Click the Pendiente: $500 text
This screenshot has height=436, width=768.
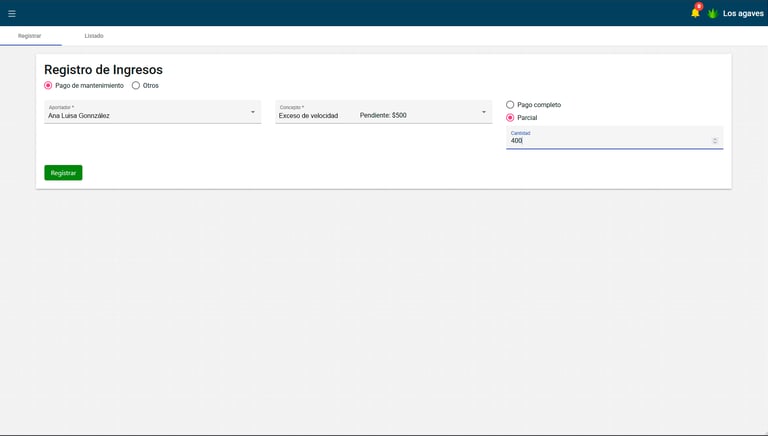pos(383,115)
